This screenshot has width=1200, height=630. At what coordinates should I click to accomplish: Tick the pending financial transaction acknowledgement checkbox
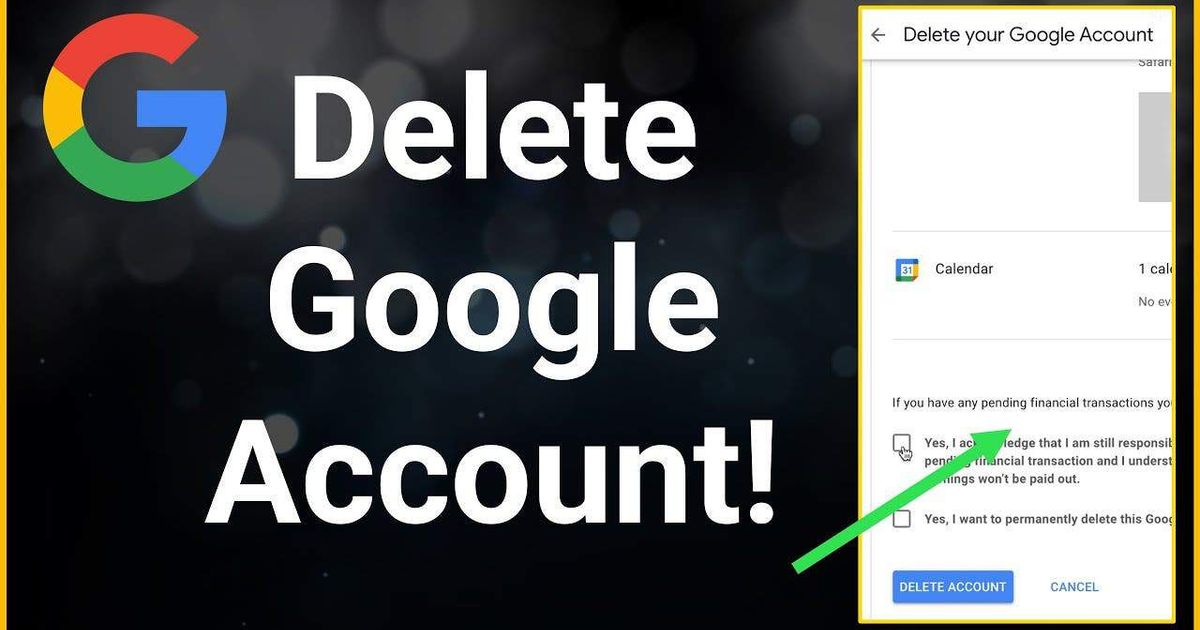pyautogui.click(x=901, y=444)
